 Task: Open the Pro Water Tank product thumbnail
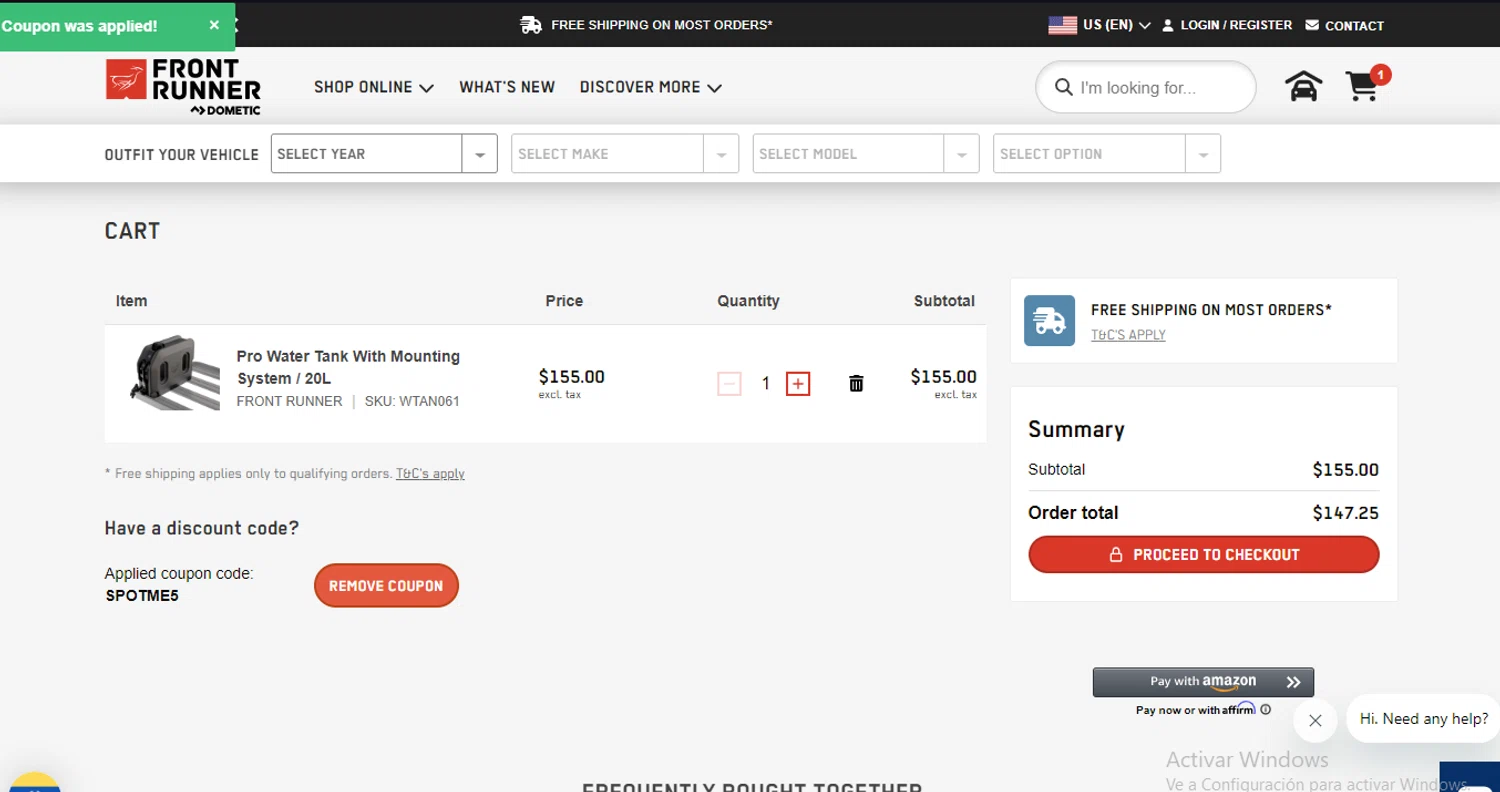point(175,373)
